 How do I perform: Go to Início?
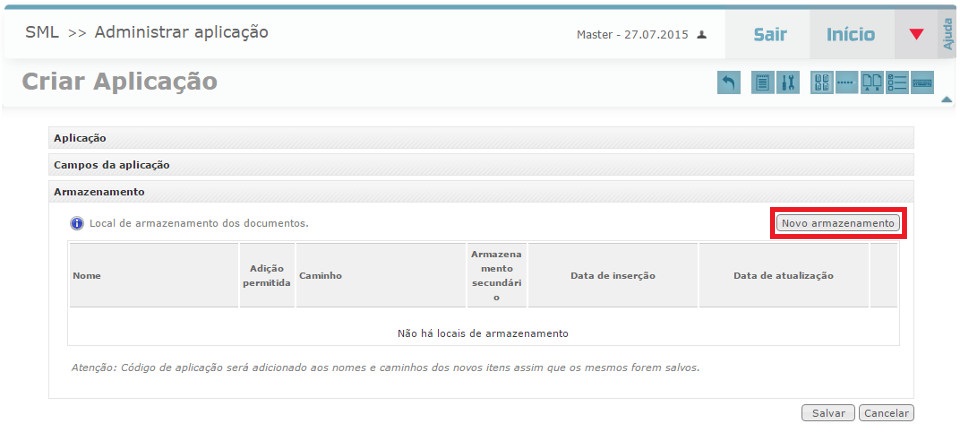pos(850,34)
